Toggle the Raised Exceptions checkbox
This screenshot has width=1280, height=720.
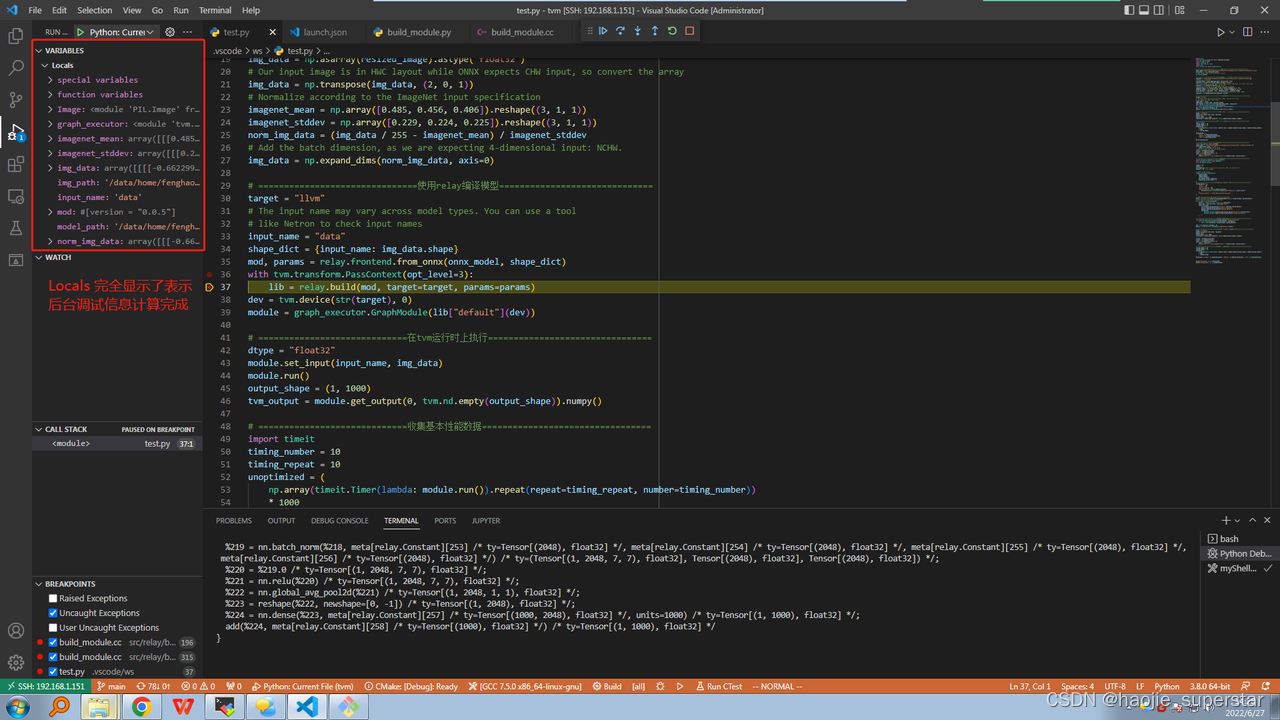(x=53, y=598)
